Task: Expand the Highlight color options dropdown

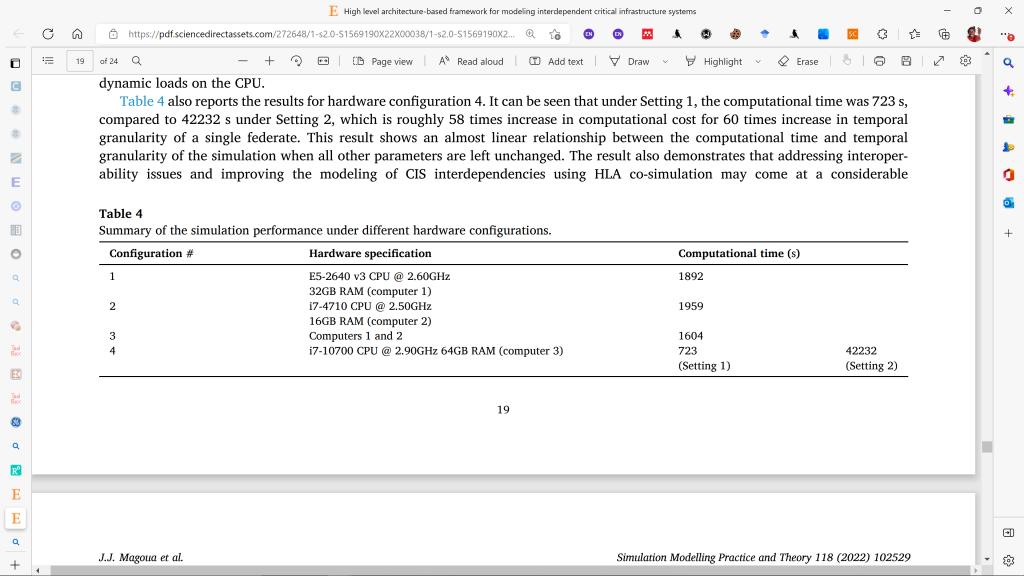Action: (x=757, y=61)
